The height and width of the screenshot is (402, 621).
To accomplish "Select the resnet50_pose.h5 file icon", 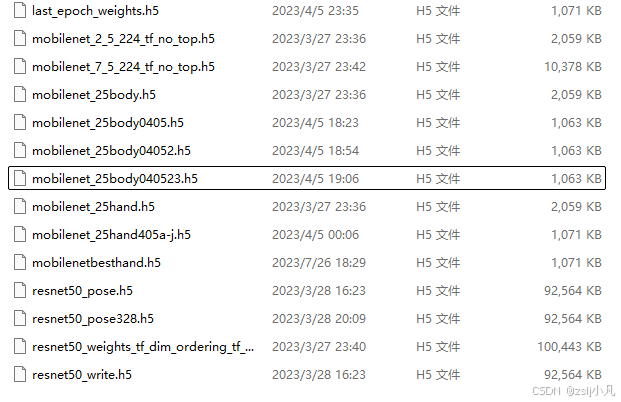I will tap(20, 290).
